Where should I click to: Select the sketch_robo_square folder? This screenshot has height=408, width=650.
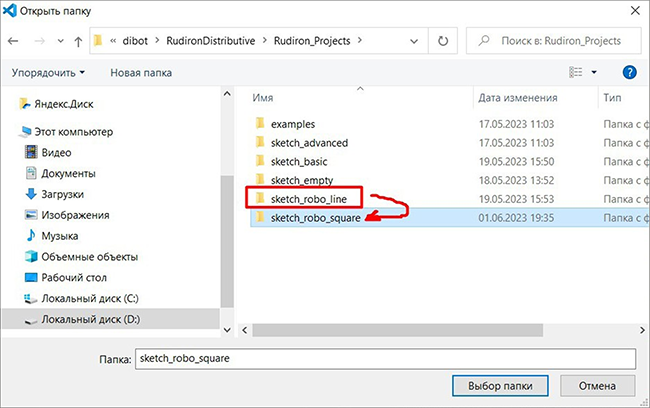click(x=315, y=218)
